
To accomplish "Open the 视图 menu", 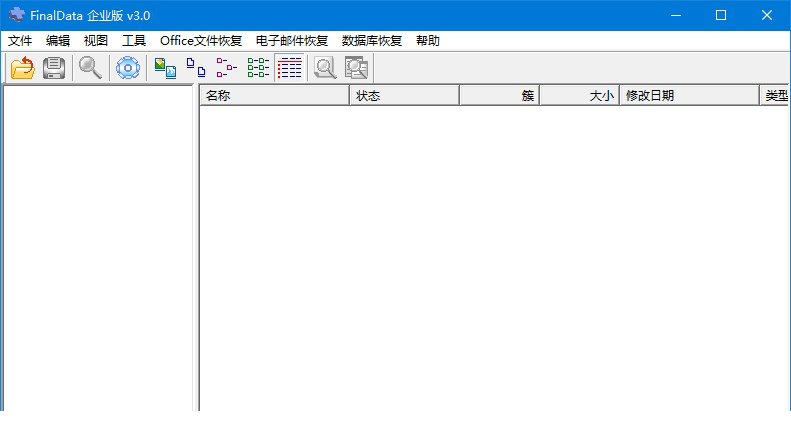I will (96, 41).
